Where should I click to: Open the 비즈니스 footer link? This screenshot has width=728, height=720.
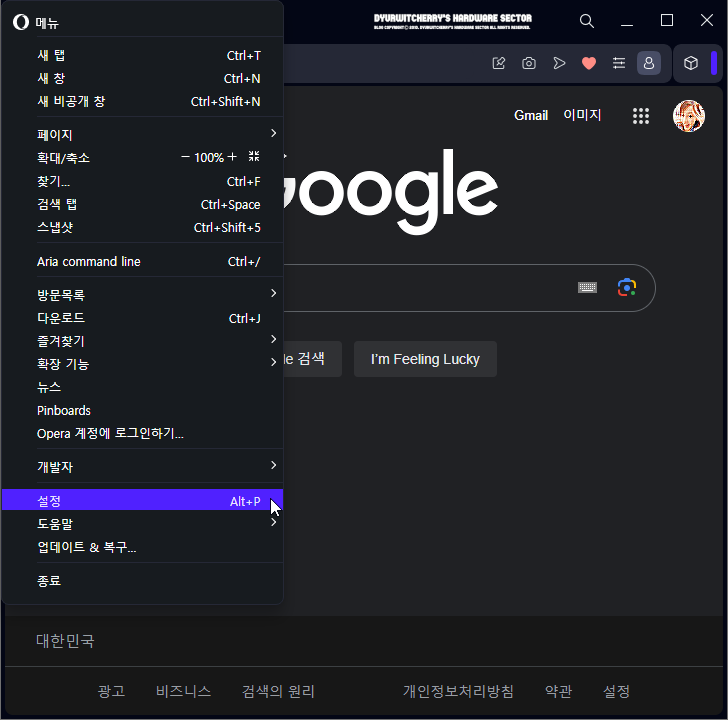pos(183,691)
